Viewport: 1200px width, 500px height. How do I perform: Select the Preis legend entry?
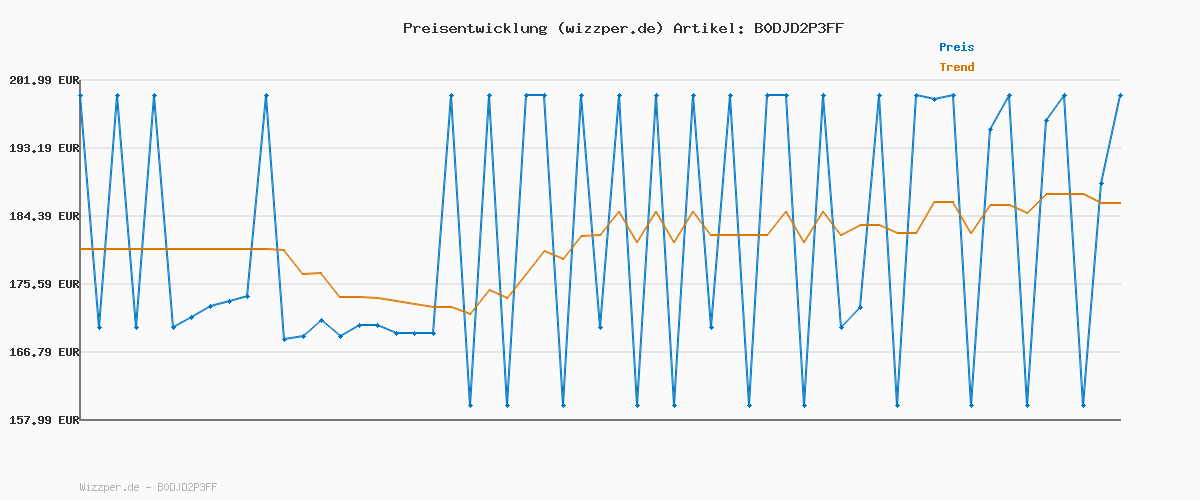(x=956, y=47)
